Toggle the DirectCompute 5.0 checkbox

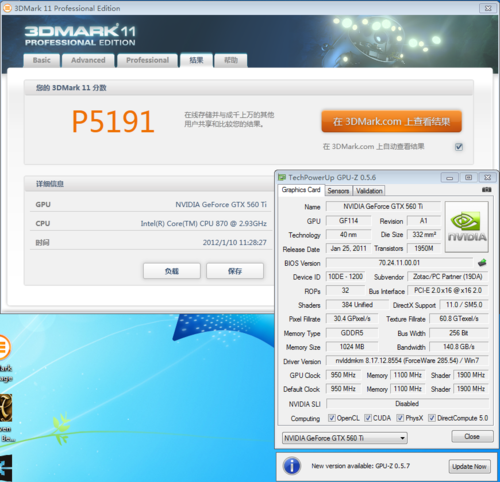pyautogui.click(x=432, y=418)
